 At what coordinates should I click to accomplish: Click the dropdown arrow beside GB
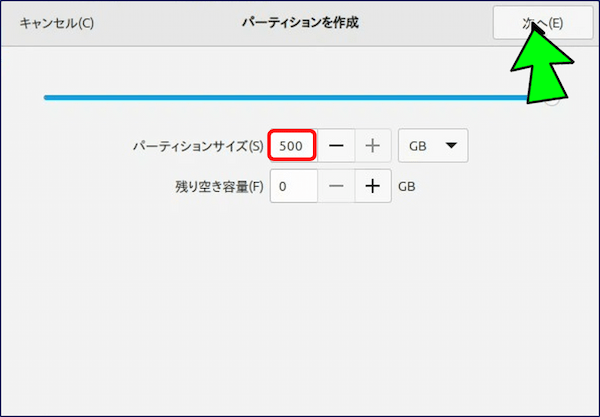[451, 146]
